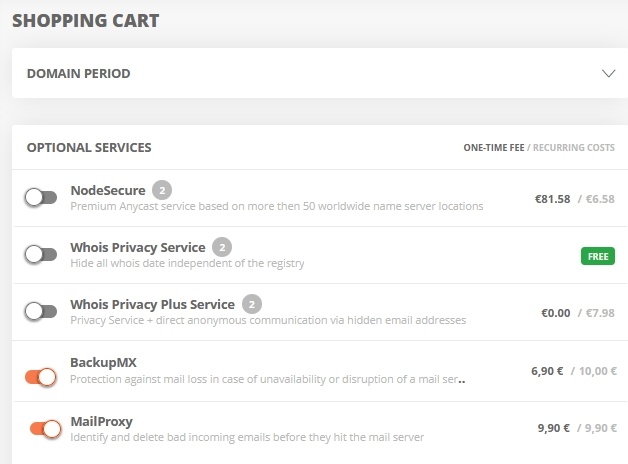Click the Recurring Costs column label
Viewport: 628px width, 464px height.
coord(574,148)
